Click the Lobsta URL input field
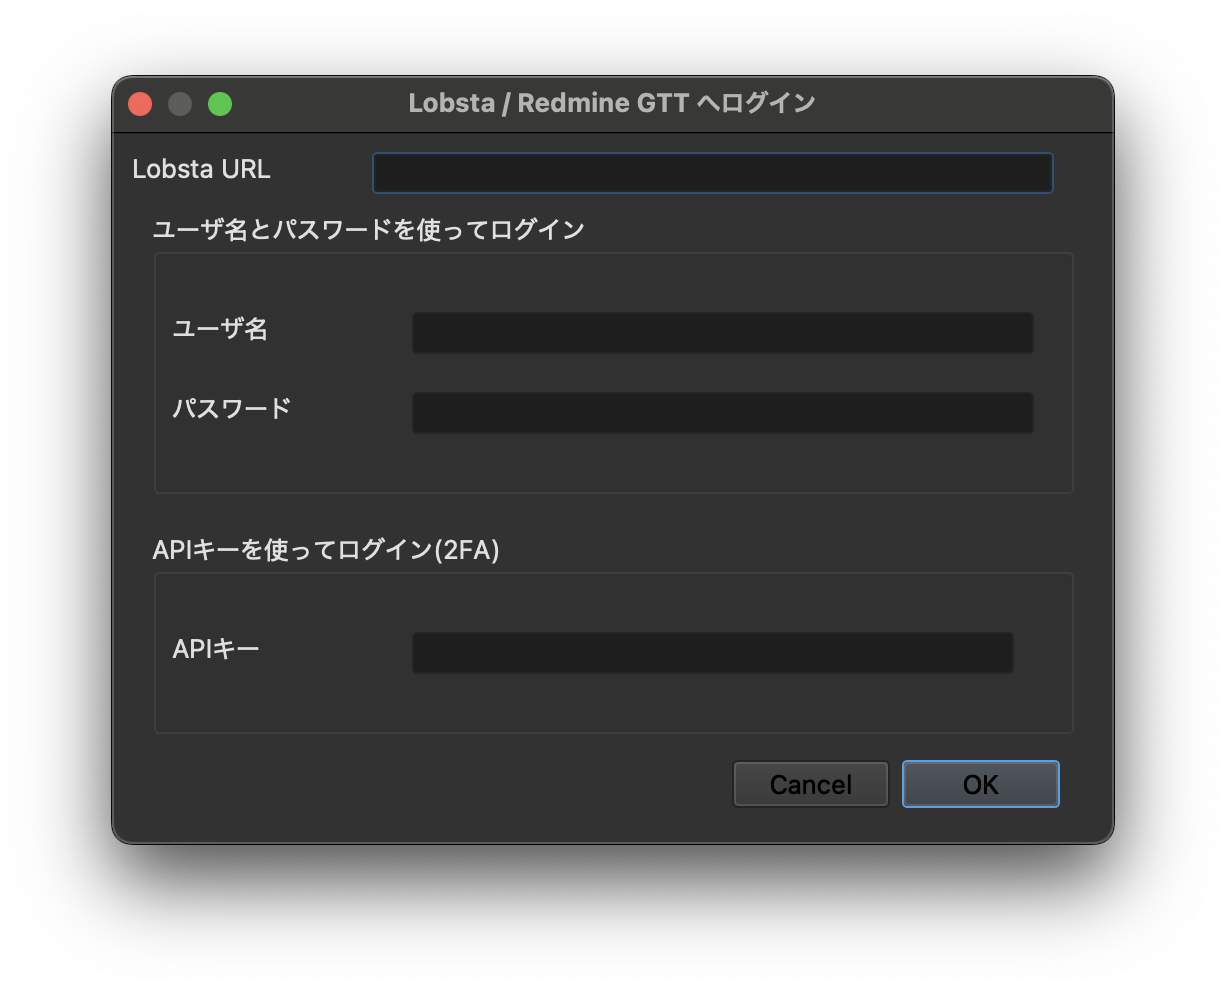Image resolution: width=1226 pixels, height=992 pixels. (x=712, y=173)
